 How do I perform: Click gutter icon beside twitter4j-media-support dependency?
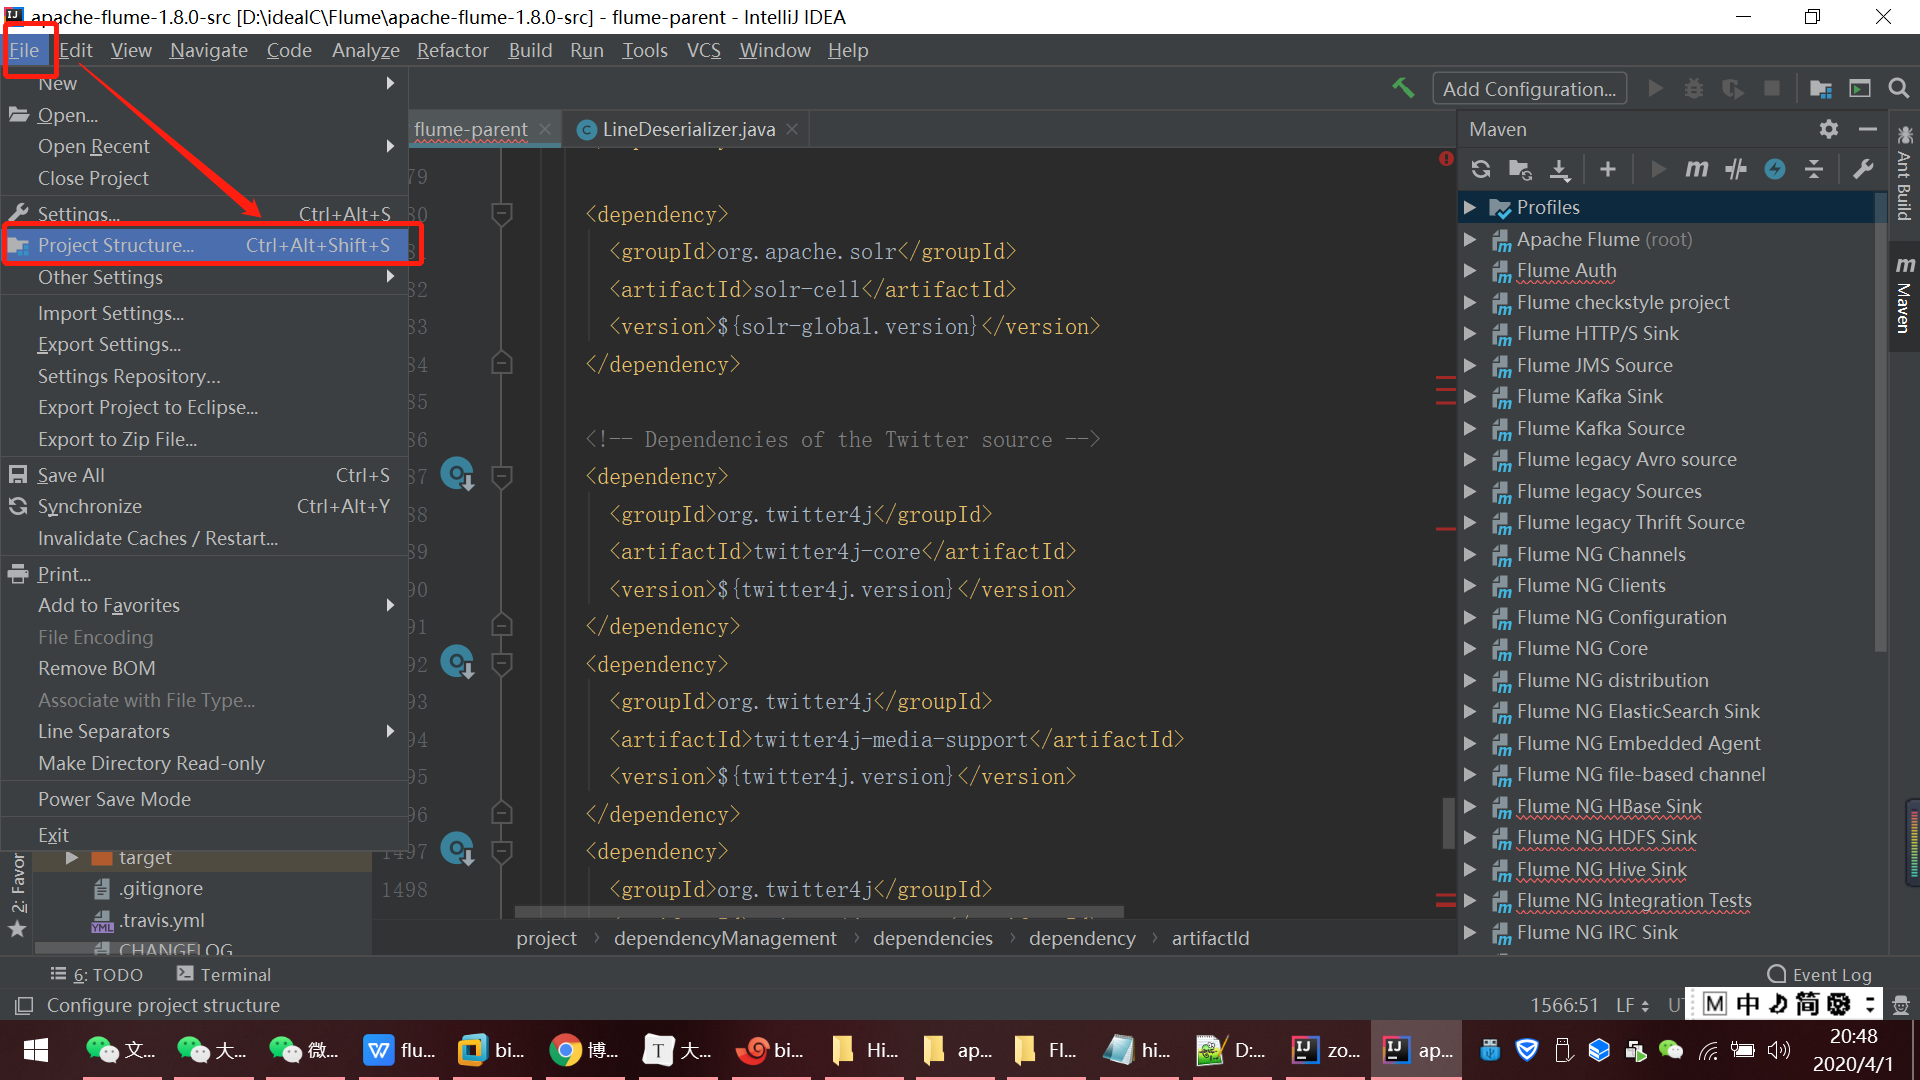tap(458, 661)
